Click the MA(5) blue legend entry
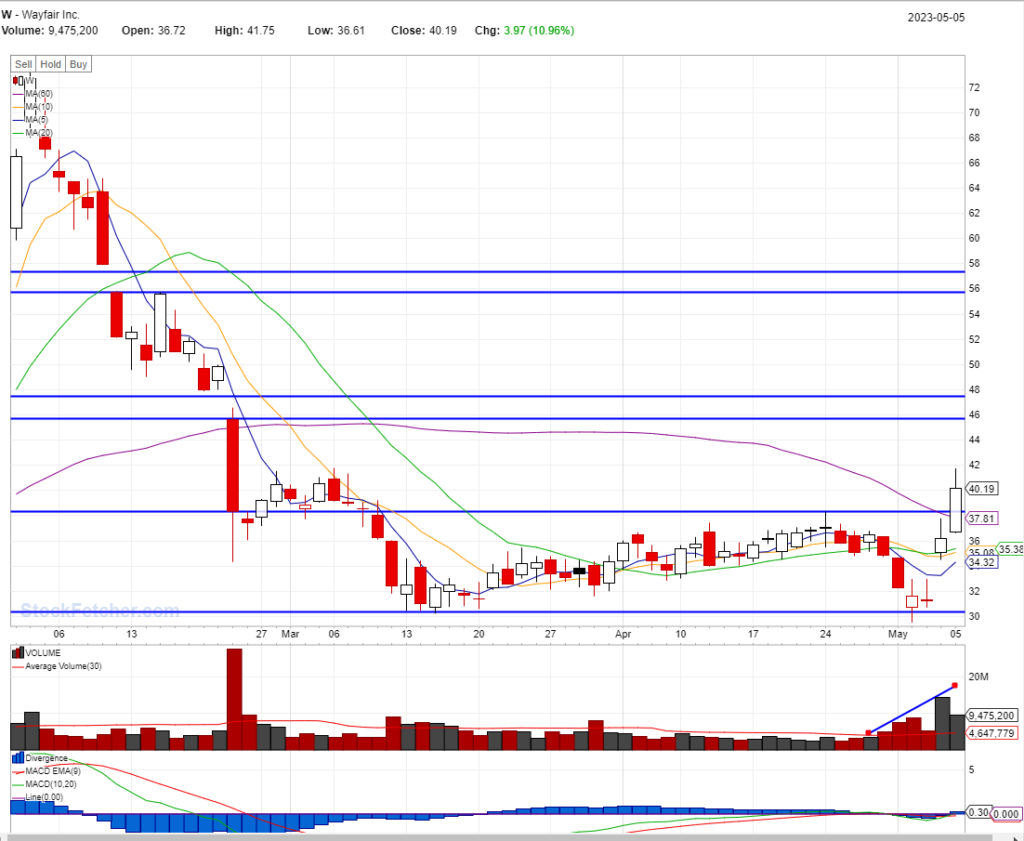The width and height of the screenshot is (1024, 841). (x=36, y=119)
